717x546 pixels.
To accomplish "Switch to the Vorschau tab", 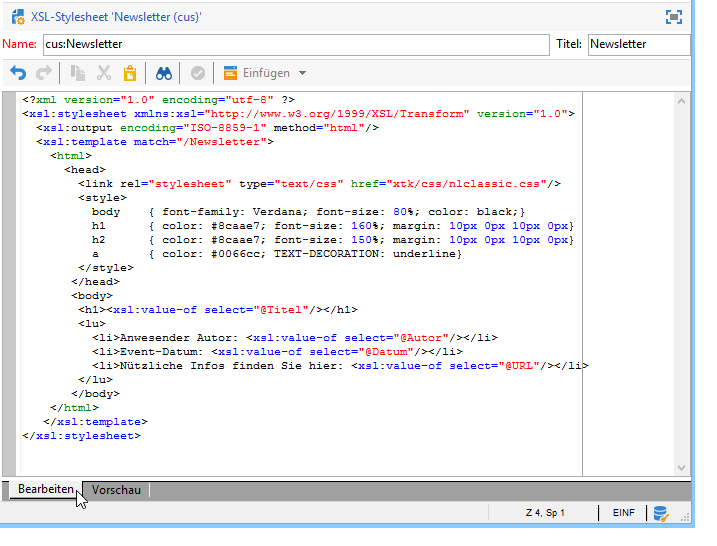I will [x=116, y=490].
